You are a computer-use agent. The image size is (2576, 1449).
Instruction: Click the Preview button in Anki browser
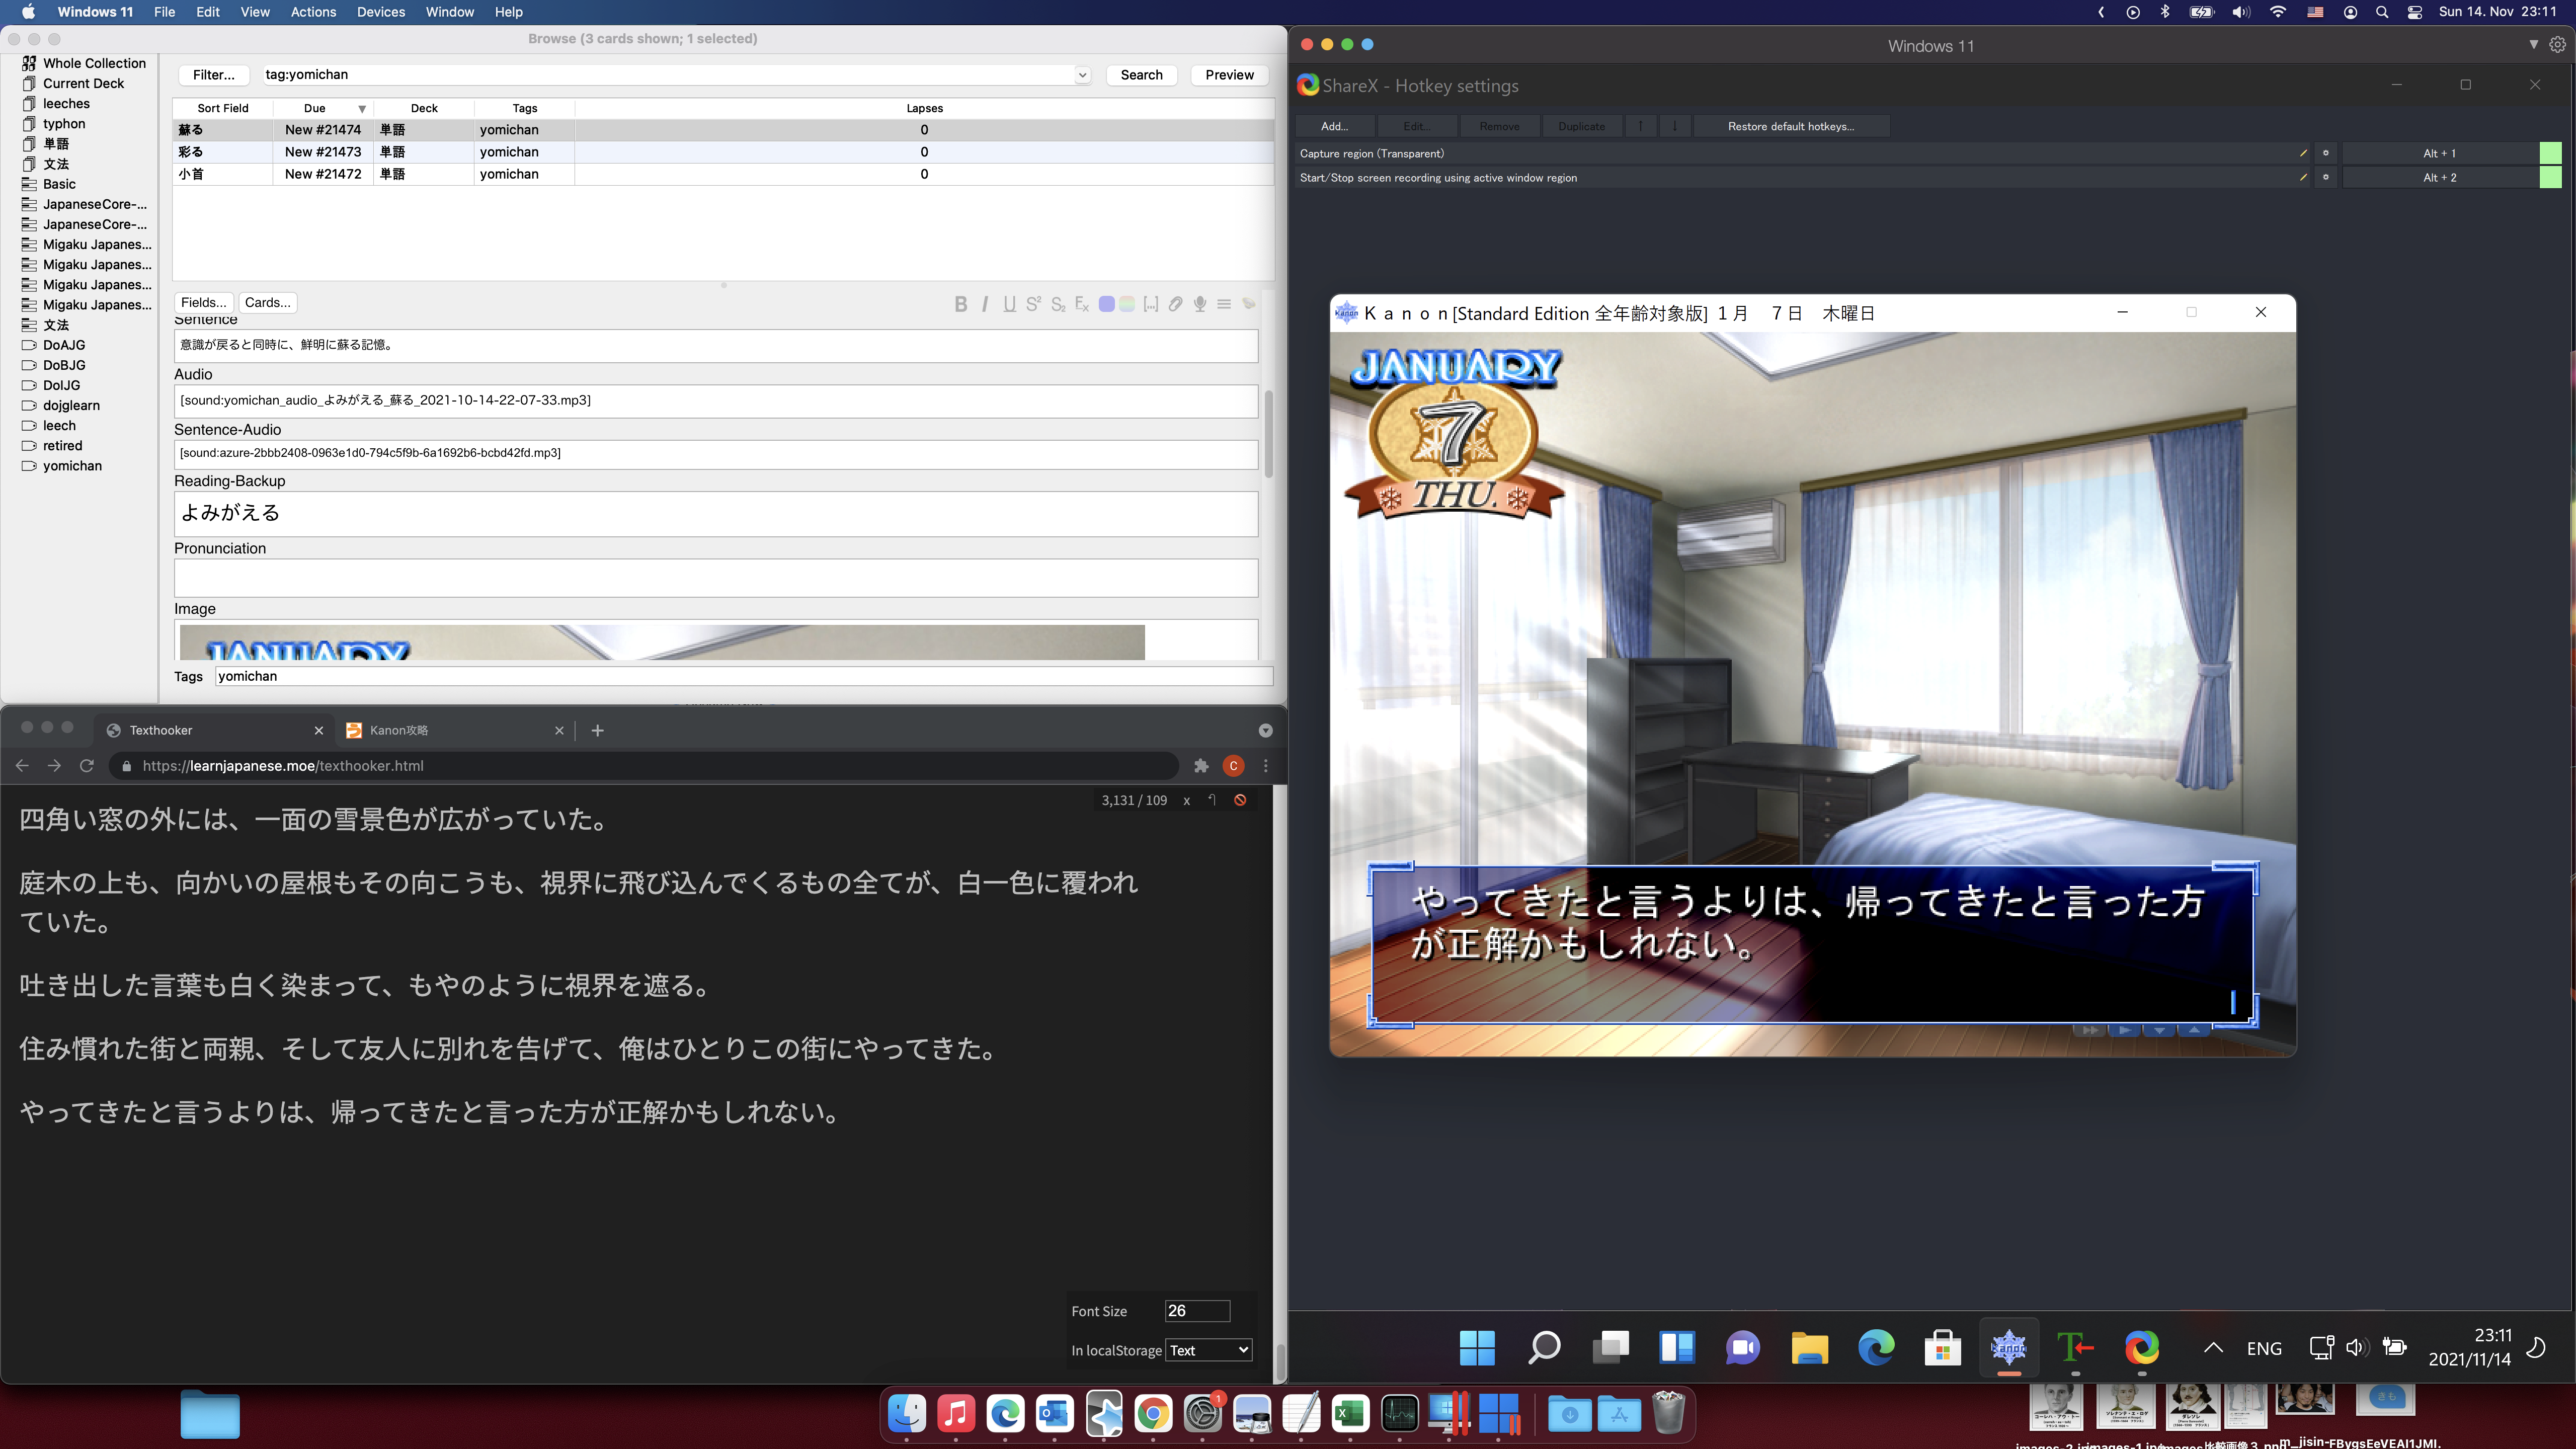tap(1229, 75)
